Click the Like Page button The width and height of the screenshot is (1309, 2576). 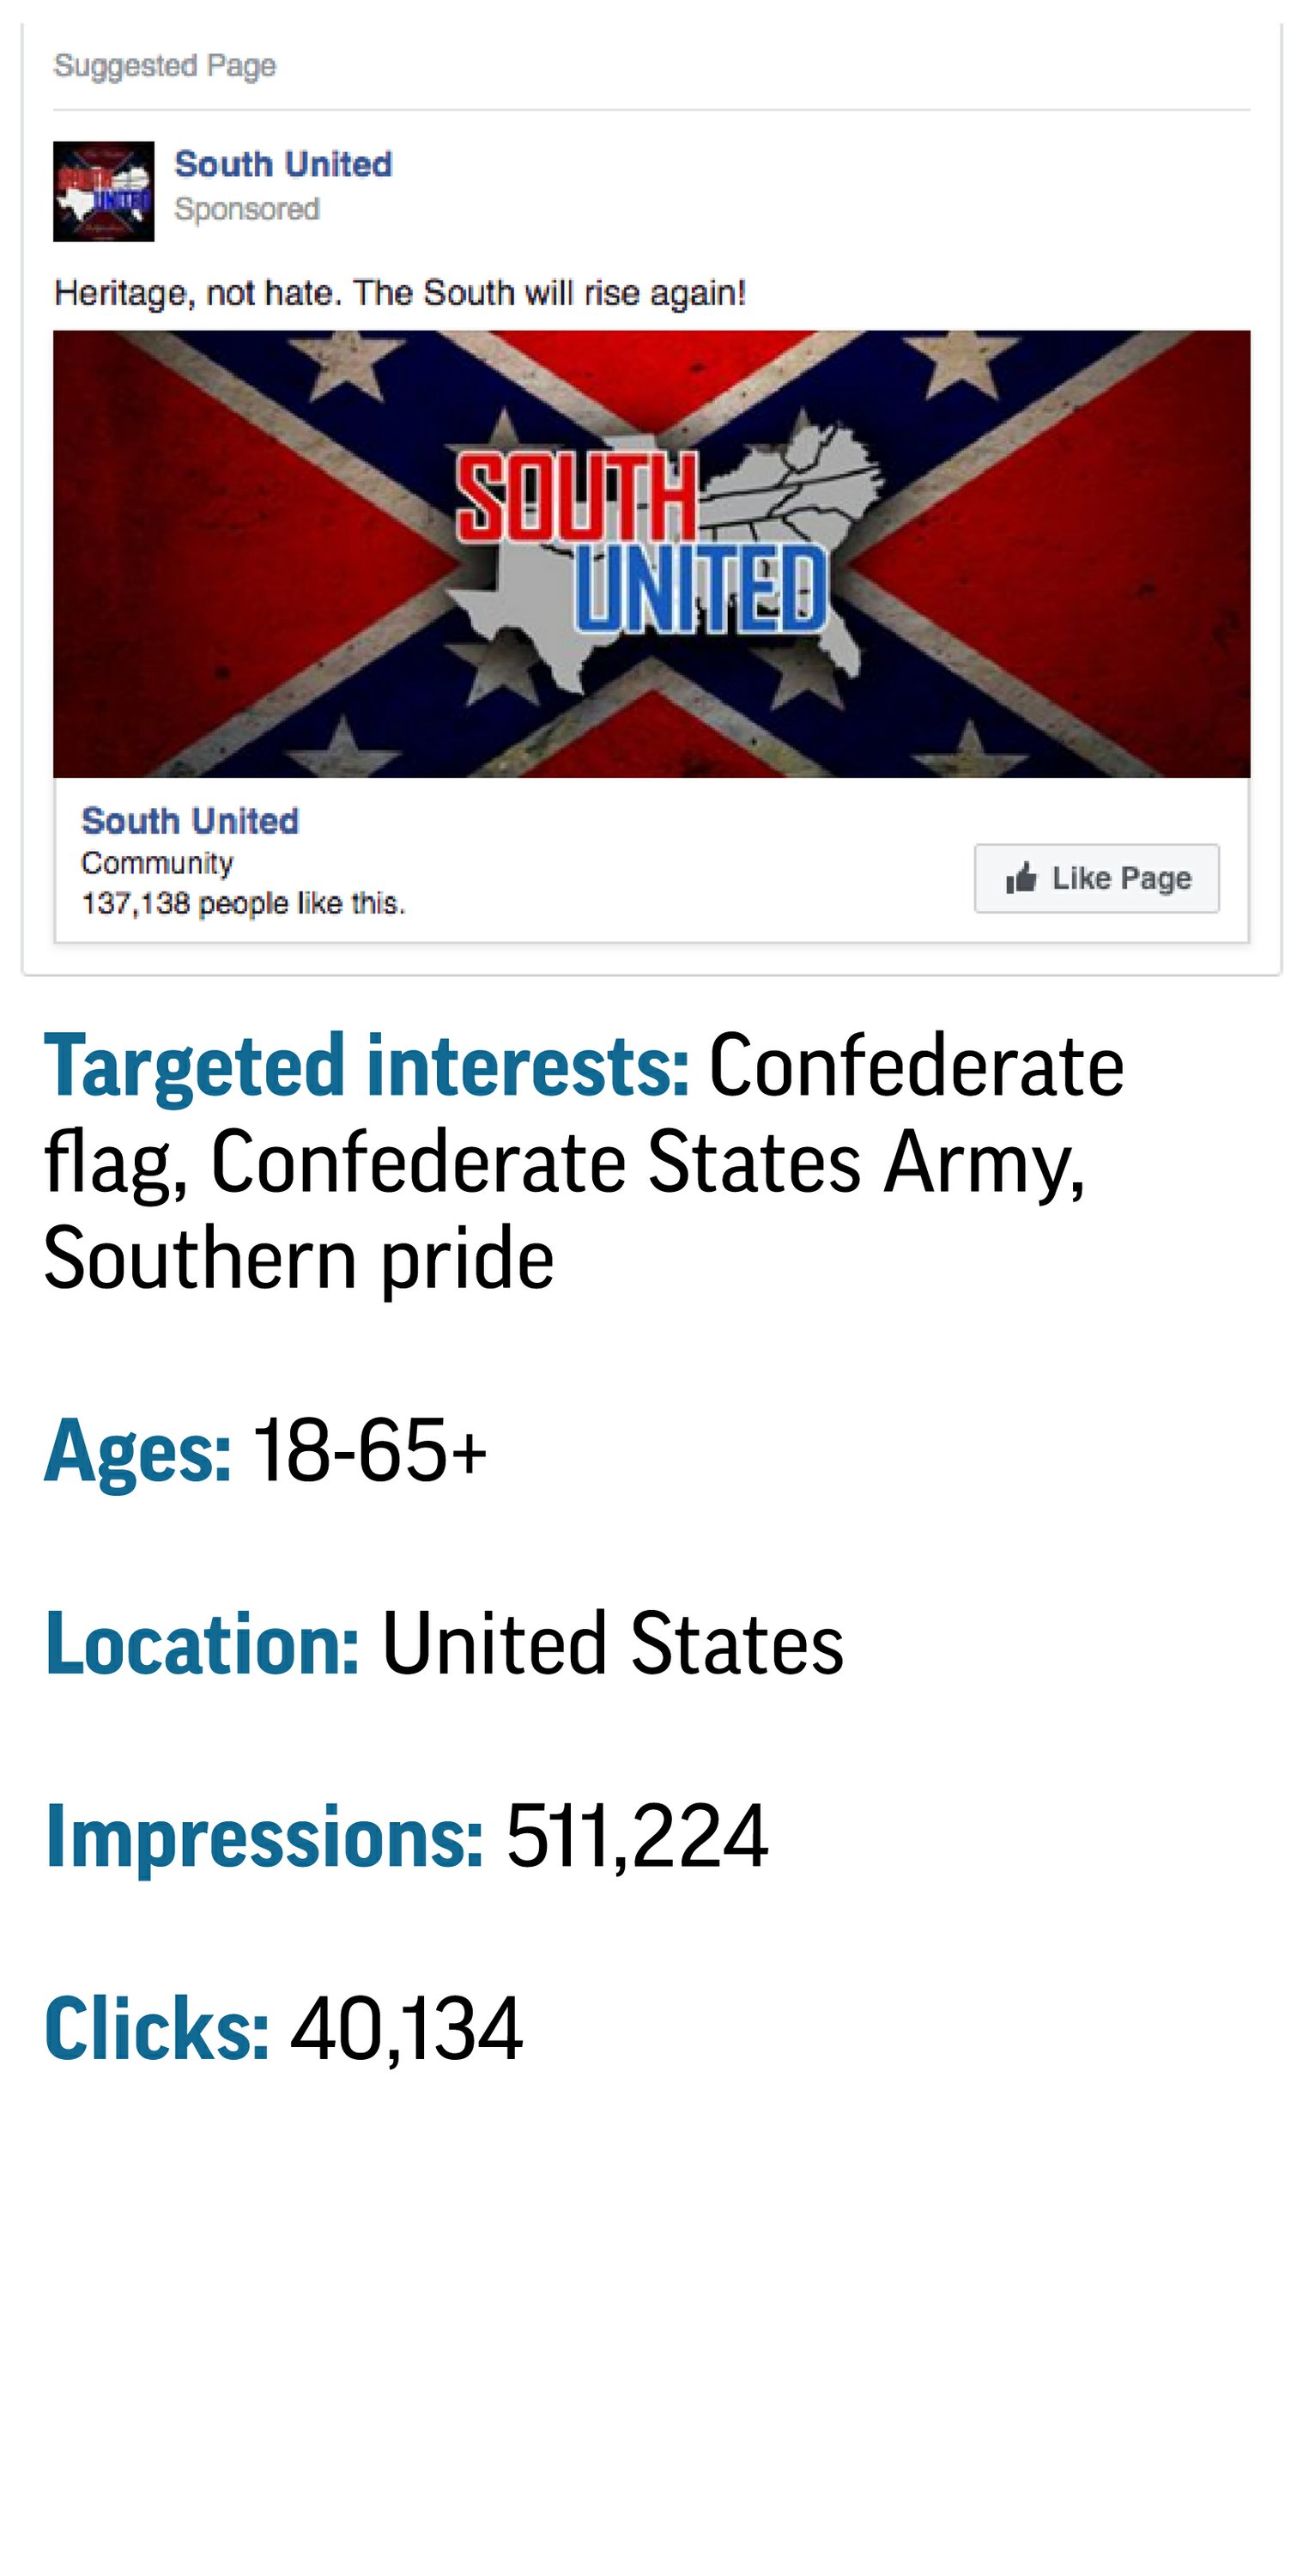tap(1096, 878)
